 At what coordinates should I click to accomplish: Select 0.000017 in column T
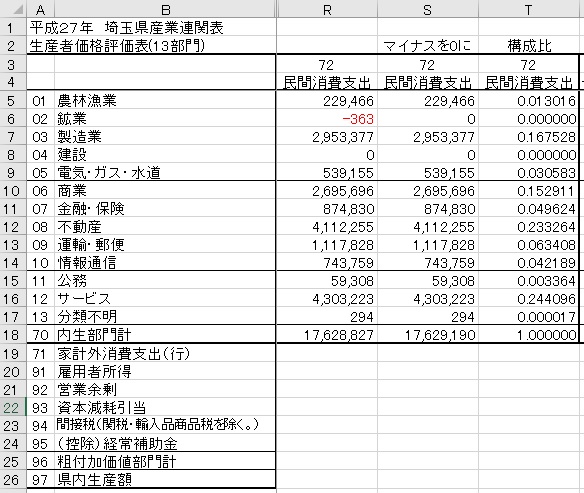tap(529, 317)
